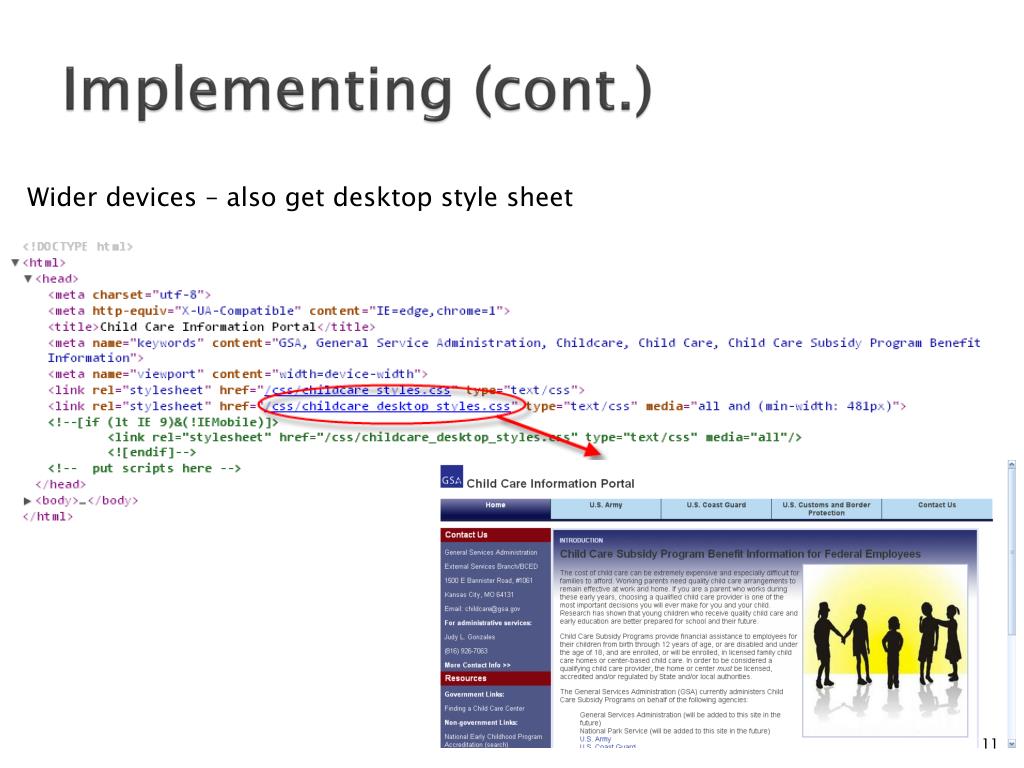Expand the body element triangle
Viewport: 1024px width, 768px height.
click(x=27, y=501)
